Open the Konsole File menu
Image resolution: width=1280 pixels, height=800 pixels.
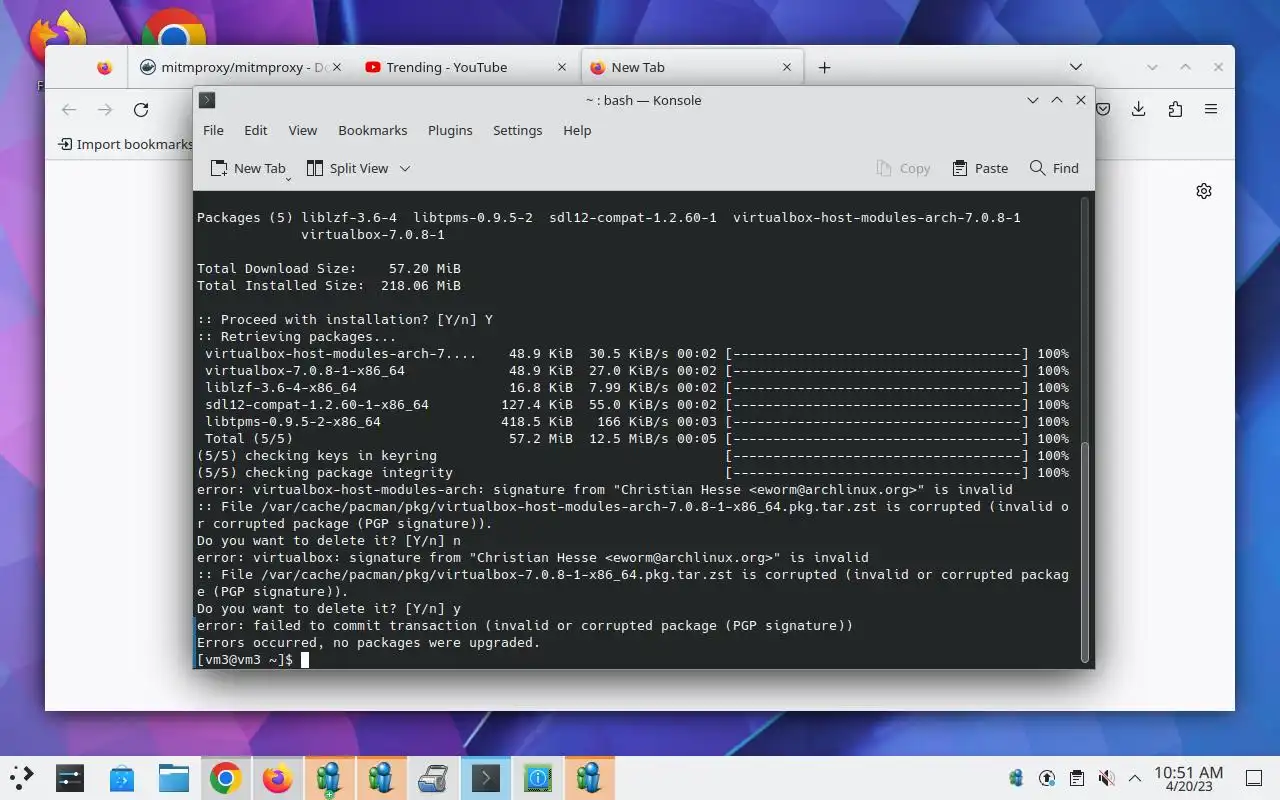pyautogui.click(x=213, y=130)
